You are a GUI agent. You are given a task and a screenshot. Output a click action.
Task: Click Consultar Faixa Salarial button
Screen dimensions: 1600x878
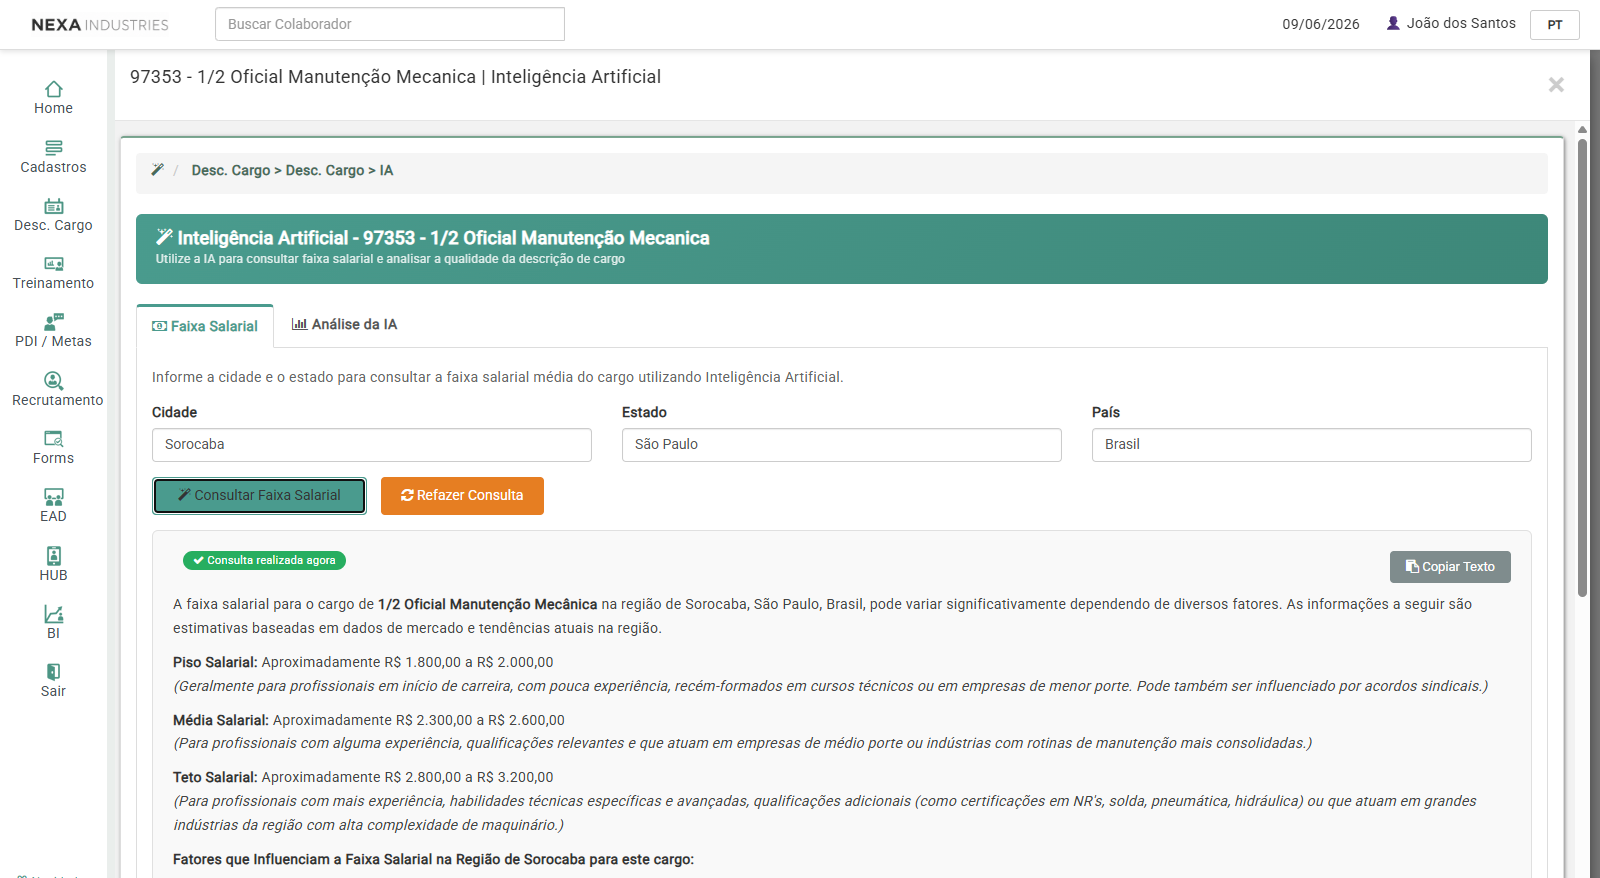pyautogui.click(x=259, y=496)
